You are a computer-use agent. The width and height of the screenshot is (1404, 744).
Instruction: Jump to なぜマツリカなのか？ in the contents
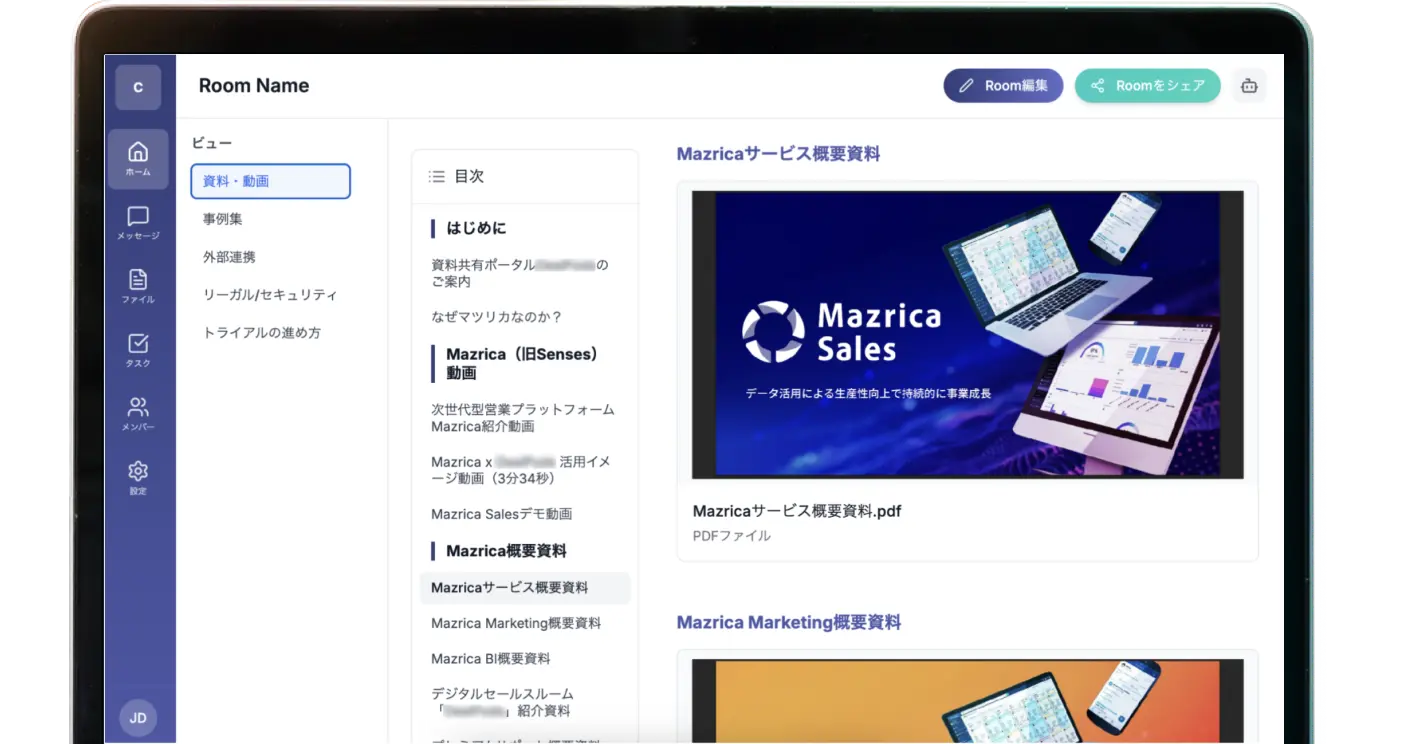[497, 317]
